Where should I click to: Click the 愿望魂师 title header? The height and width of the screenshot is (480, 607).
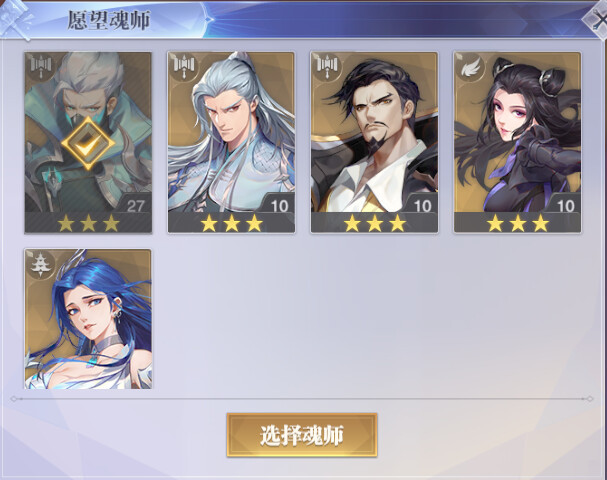[108, 20]
